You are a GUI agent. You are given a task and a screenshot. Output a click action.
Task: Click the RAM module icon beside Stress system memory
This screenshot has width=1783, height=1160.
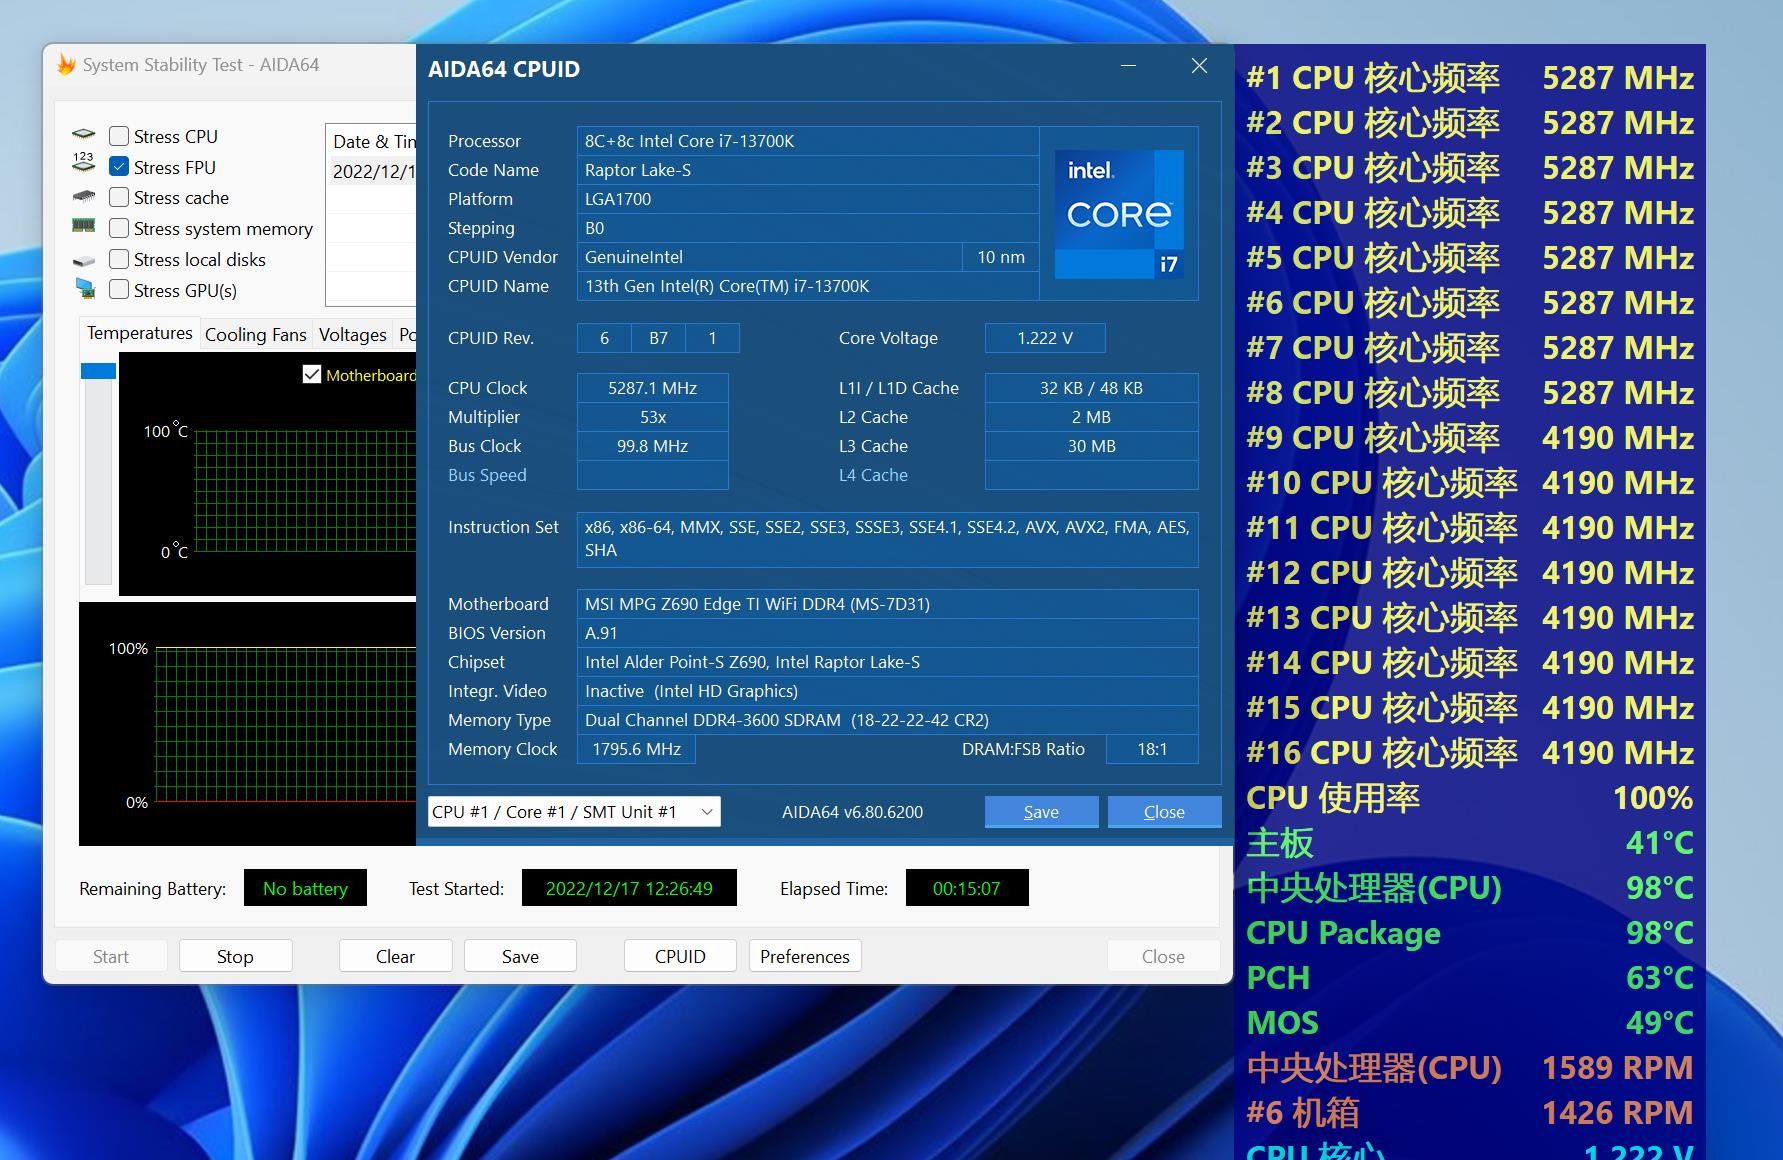coord(84,226)
